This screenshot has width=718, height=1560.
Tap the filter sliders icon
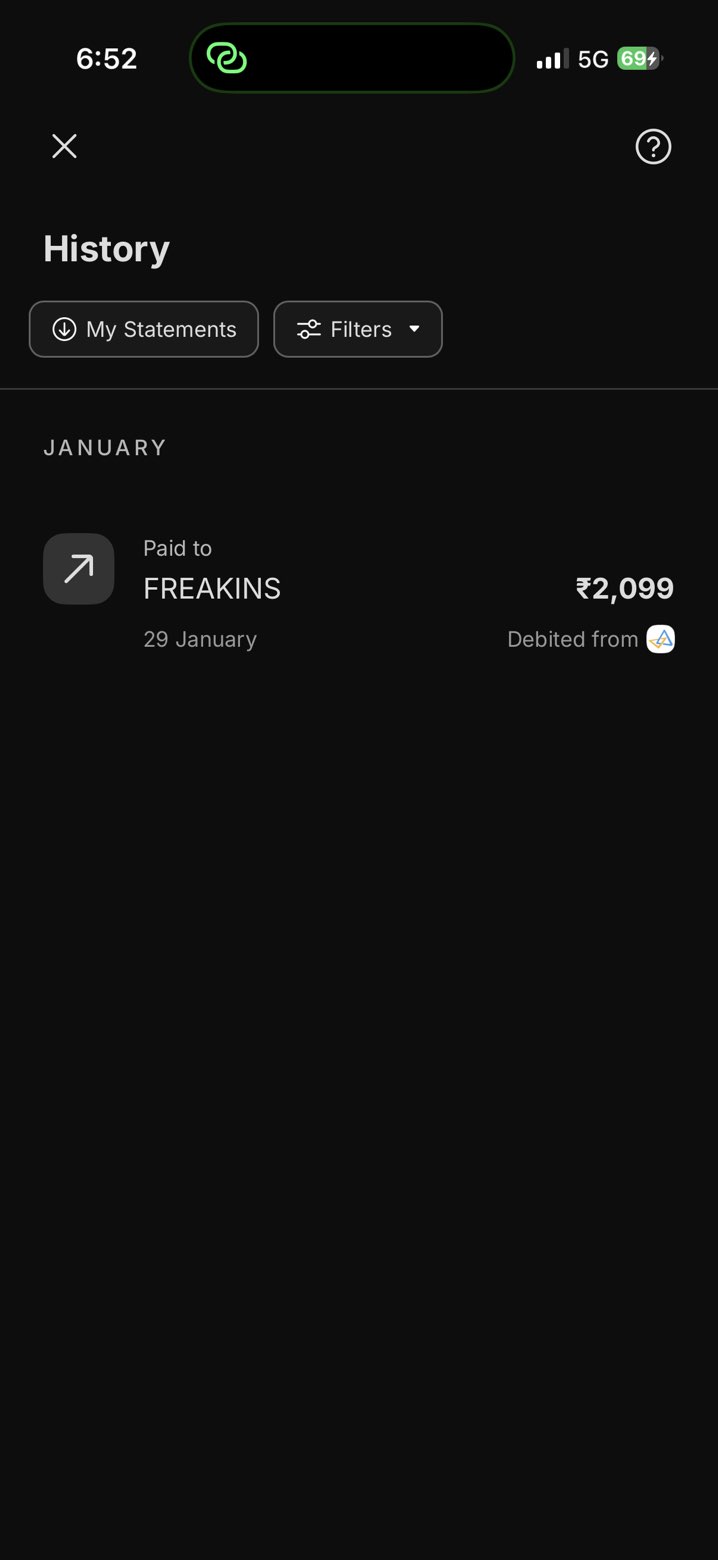point(309,329)
